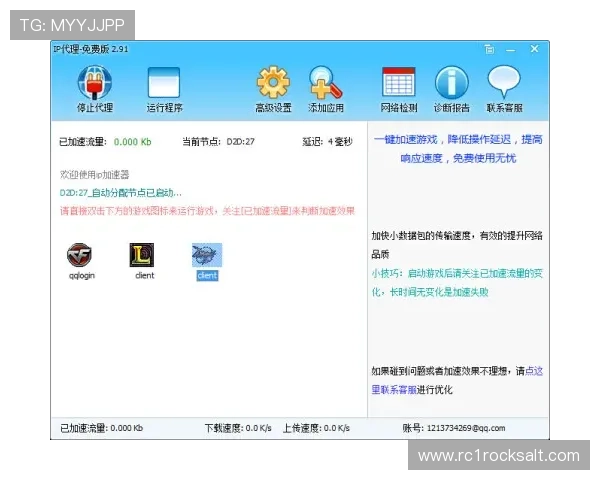The height and width of the screenshot is (480, 600).
Task: Click the 小技巧 green tip text
Action: tap(457, 283)
